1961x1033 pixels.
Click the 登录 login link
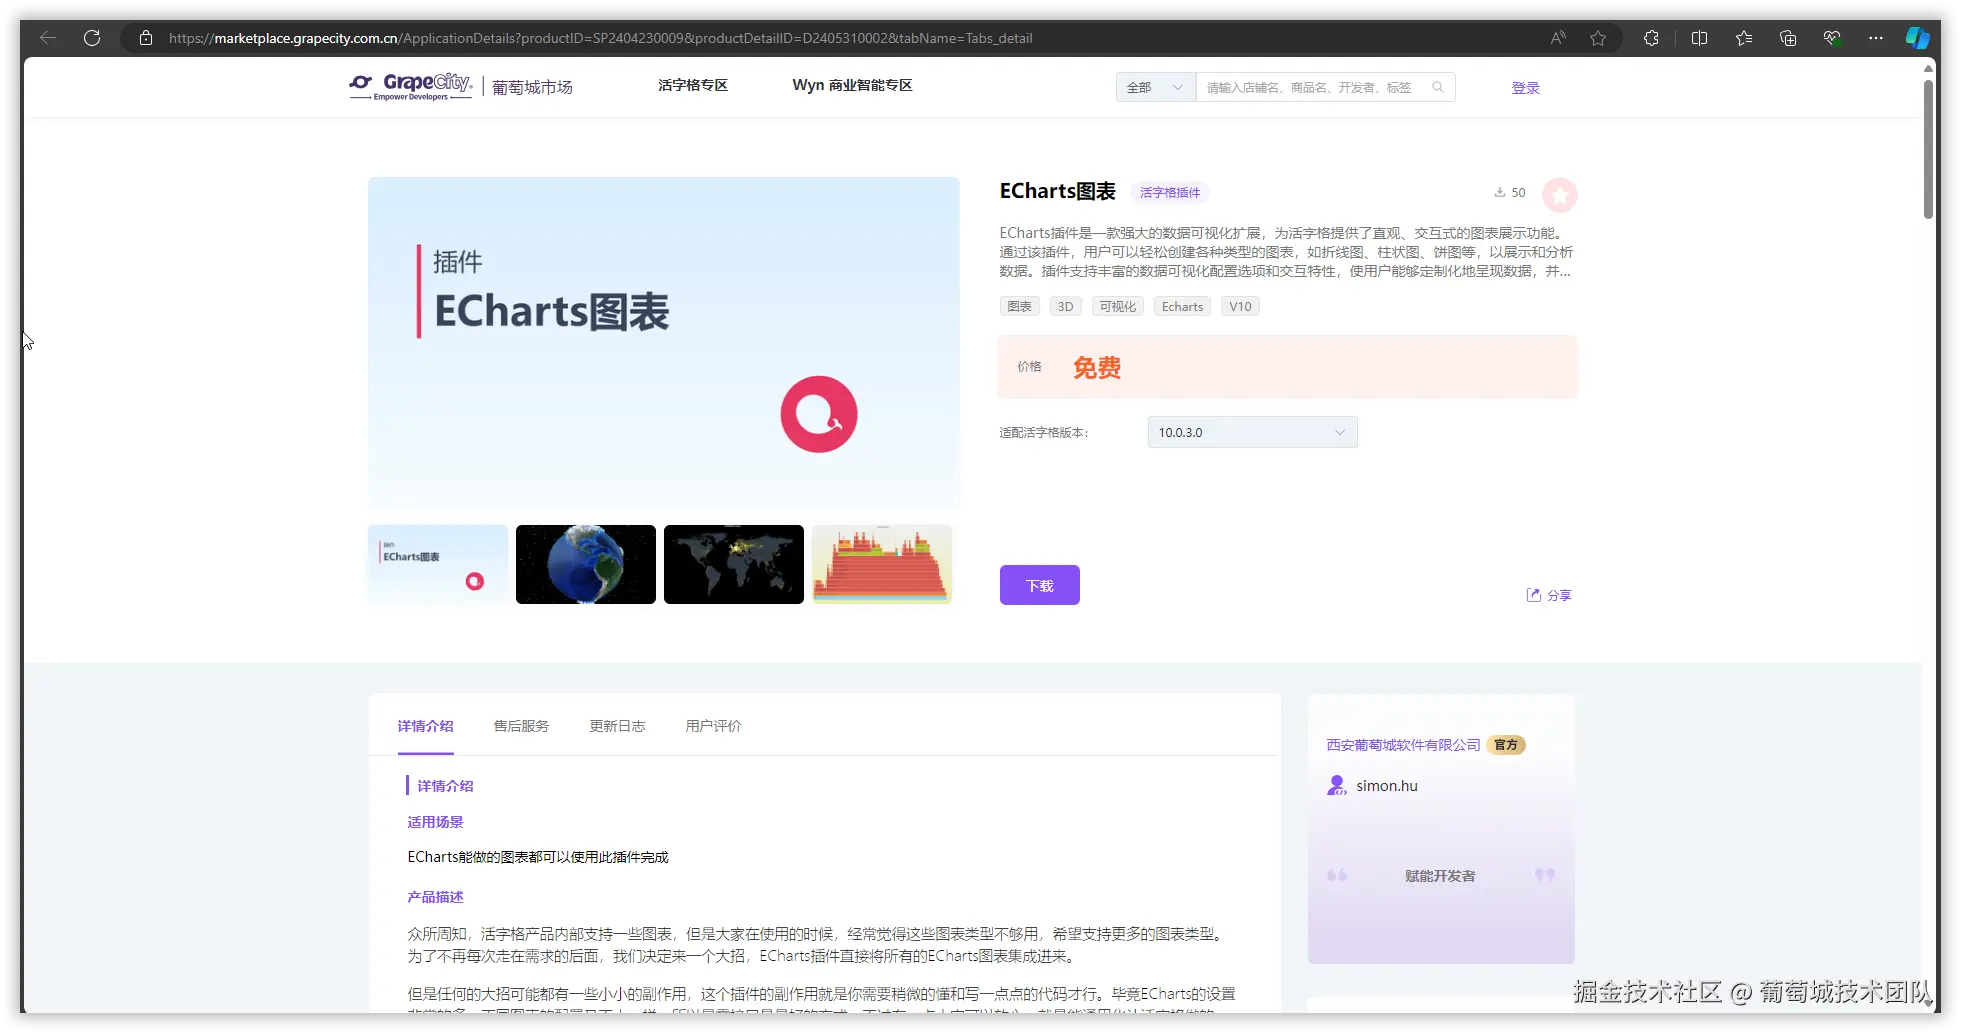(x=1525, y=88)
